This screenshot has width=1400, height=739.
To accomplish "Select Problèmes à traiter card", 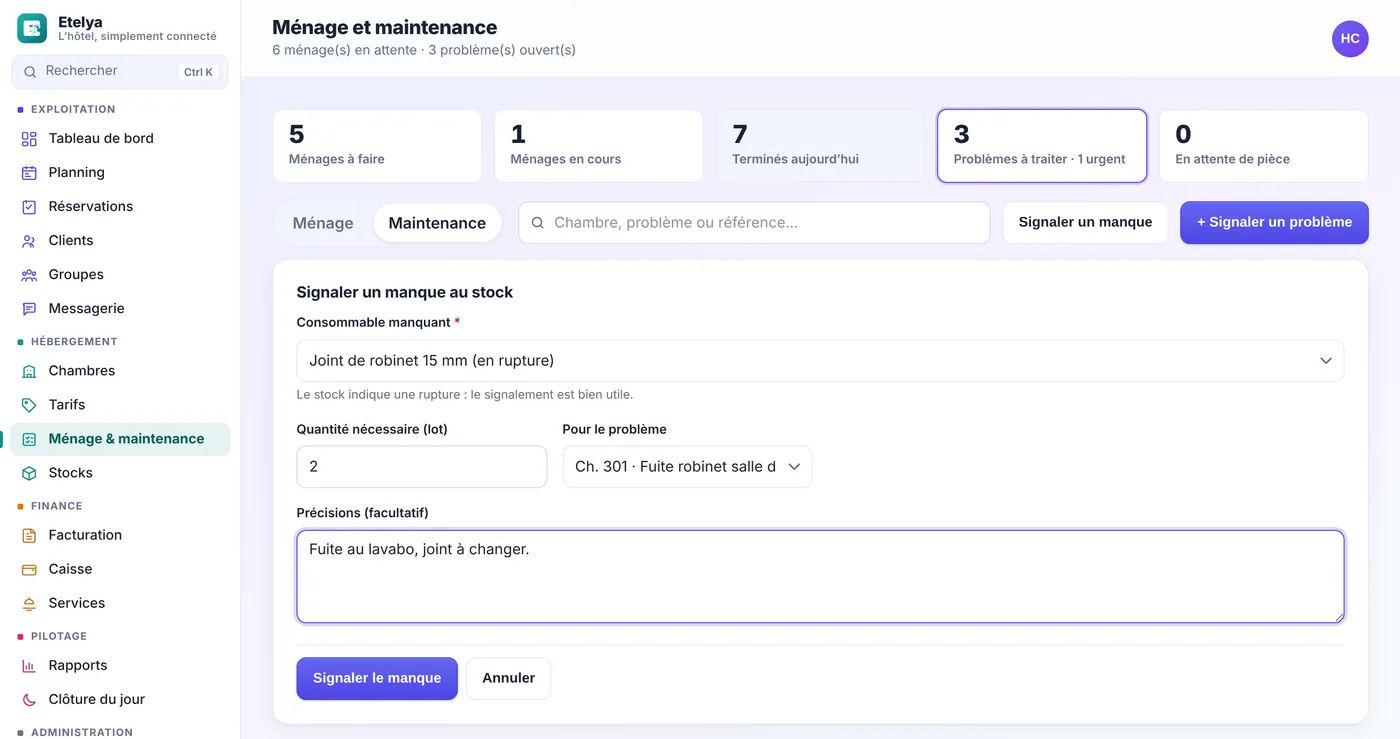I will pos(1042,146).
